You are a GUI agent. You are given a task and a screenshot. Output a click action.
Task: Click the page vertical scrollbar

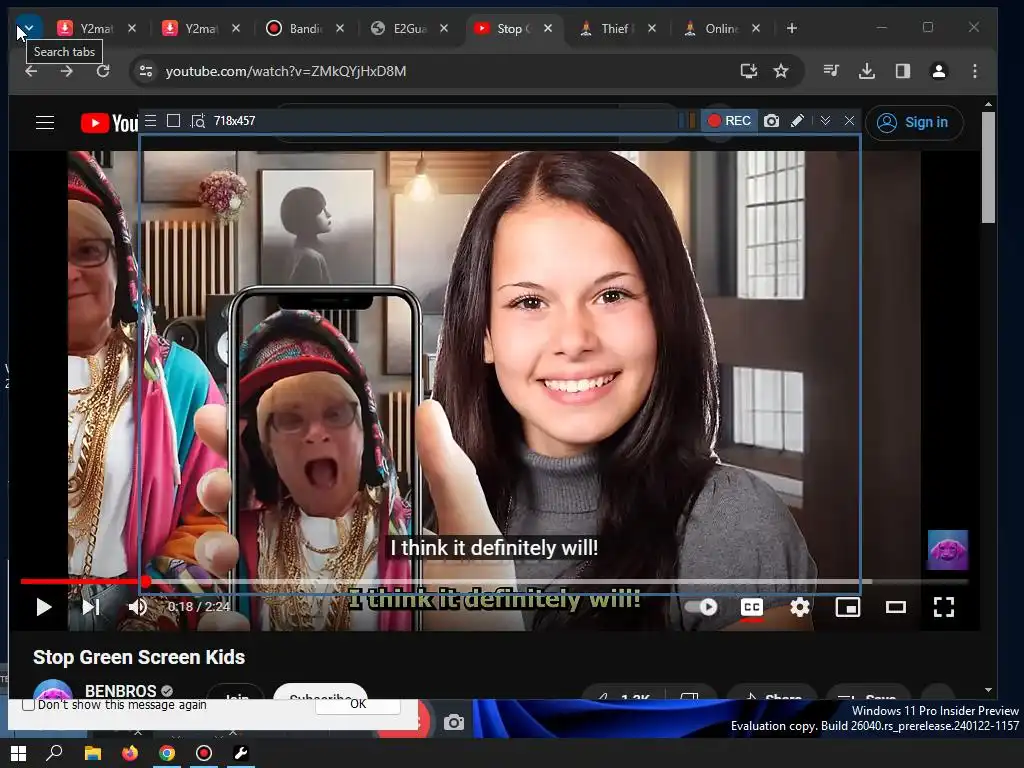click(988, 167)
